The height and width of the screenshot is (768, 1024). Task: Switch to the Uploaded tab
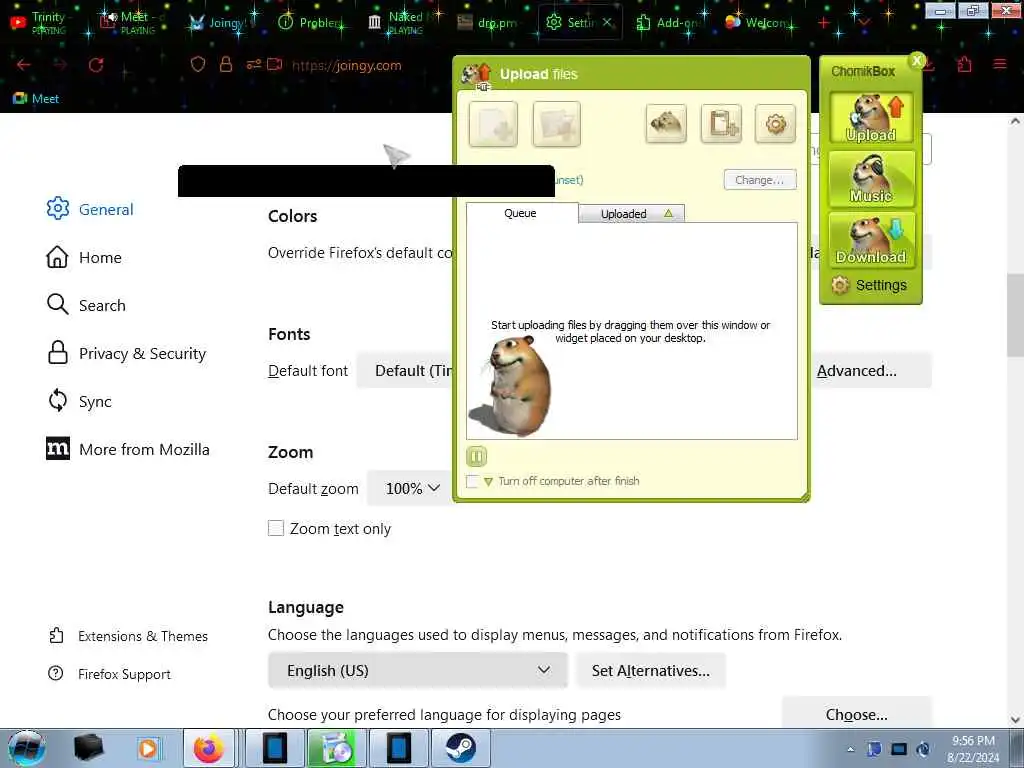tap(632, 214)
